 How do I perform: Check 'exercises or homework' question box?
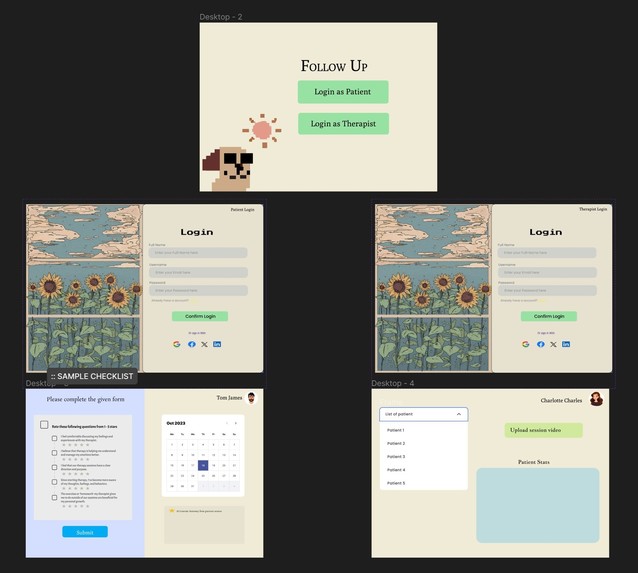click(x=54, y=497)
